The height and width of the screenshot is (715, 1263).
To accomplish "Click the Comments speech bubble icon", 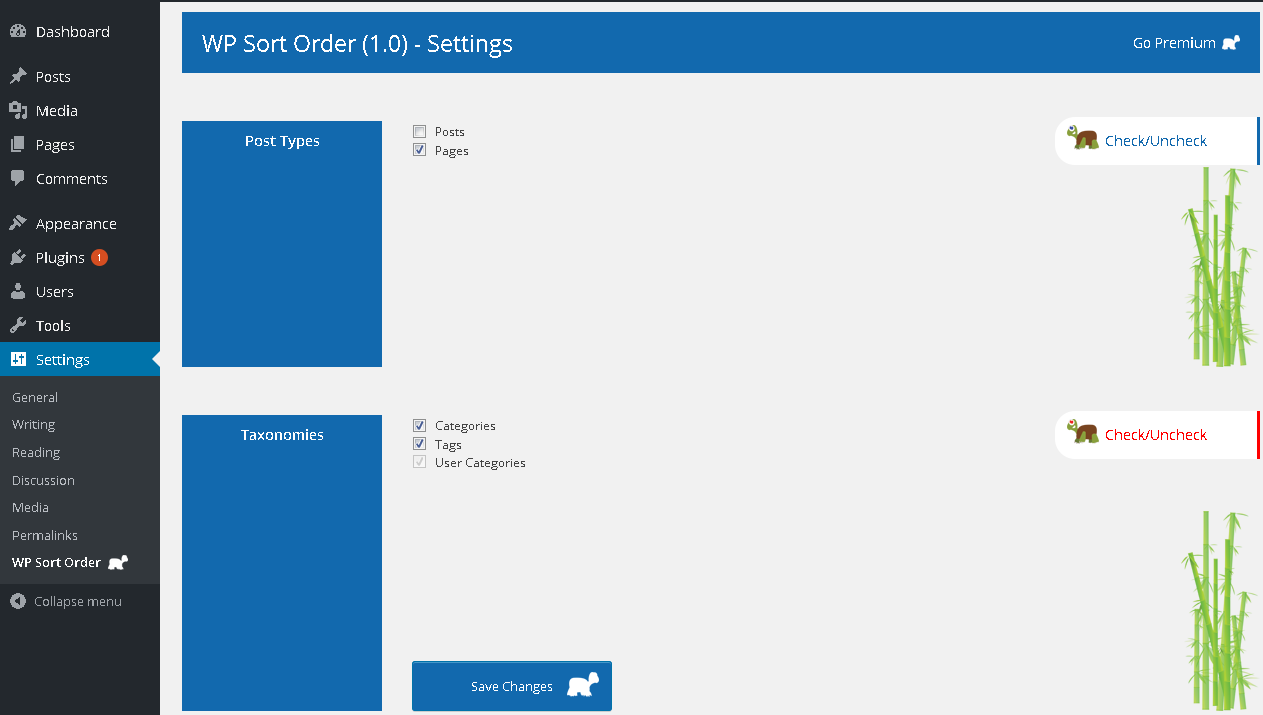I will pos(18,178).
